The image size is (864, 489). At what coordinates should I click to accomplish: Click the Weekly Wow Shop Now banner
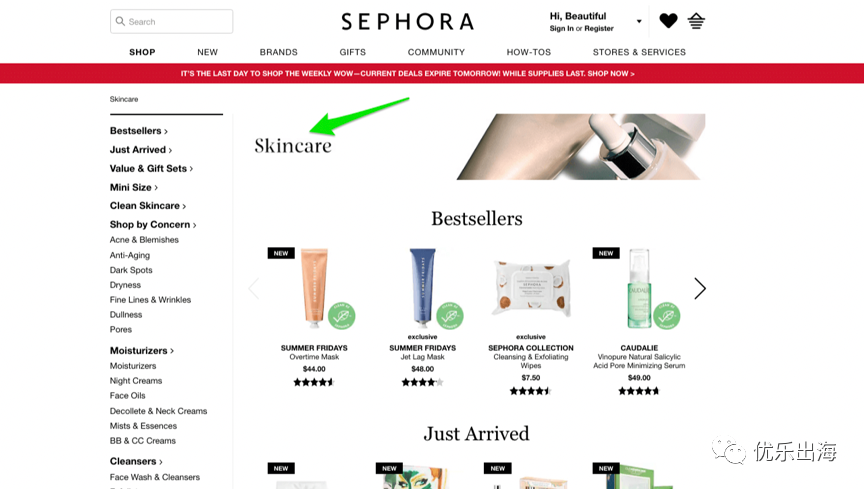[408, 73]
